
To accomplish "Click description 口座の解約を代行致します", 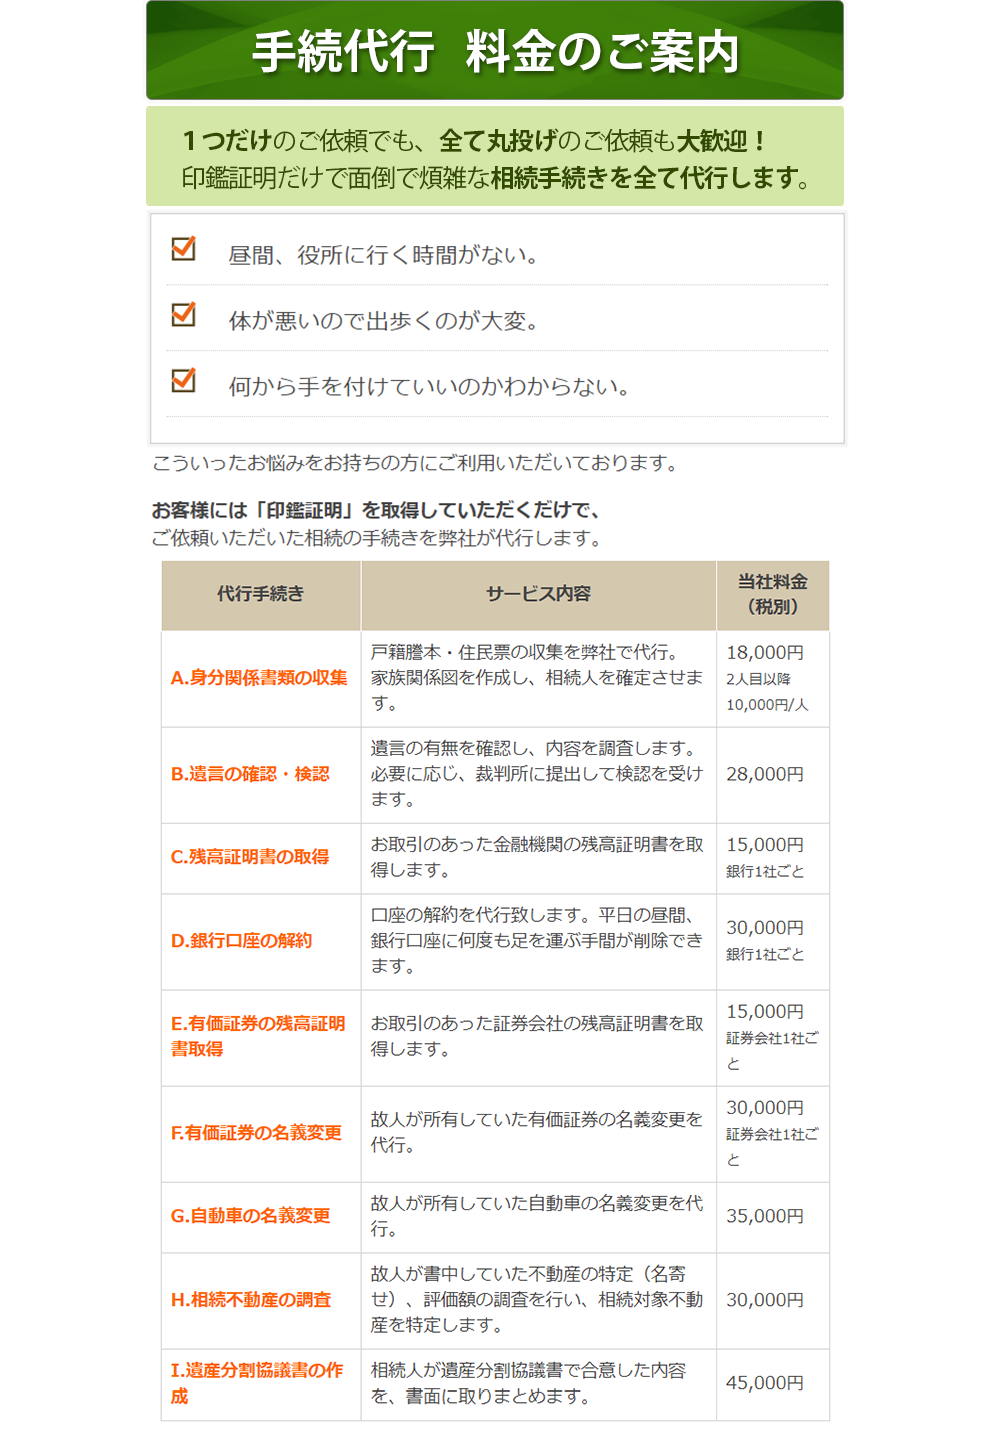I will click(537, 941).
